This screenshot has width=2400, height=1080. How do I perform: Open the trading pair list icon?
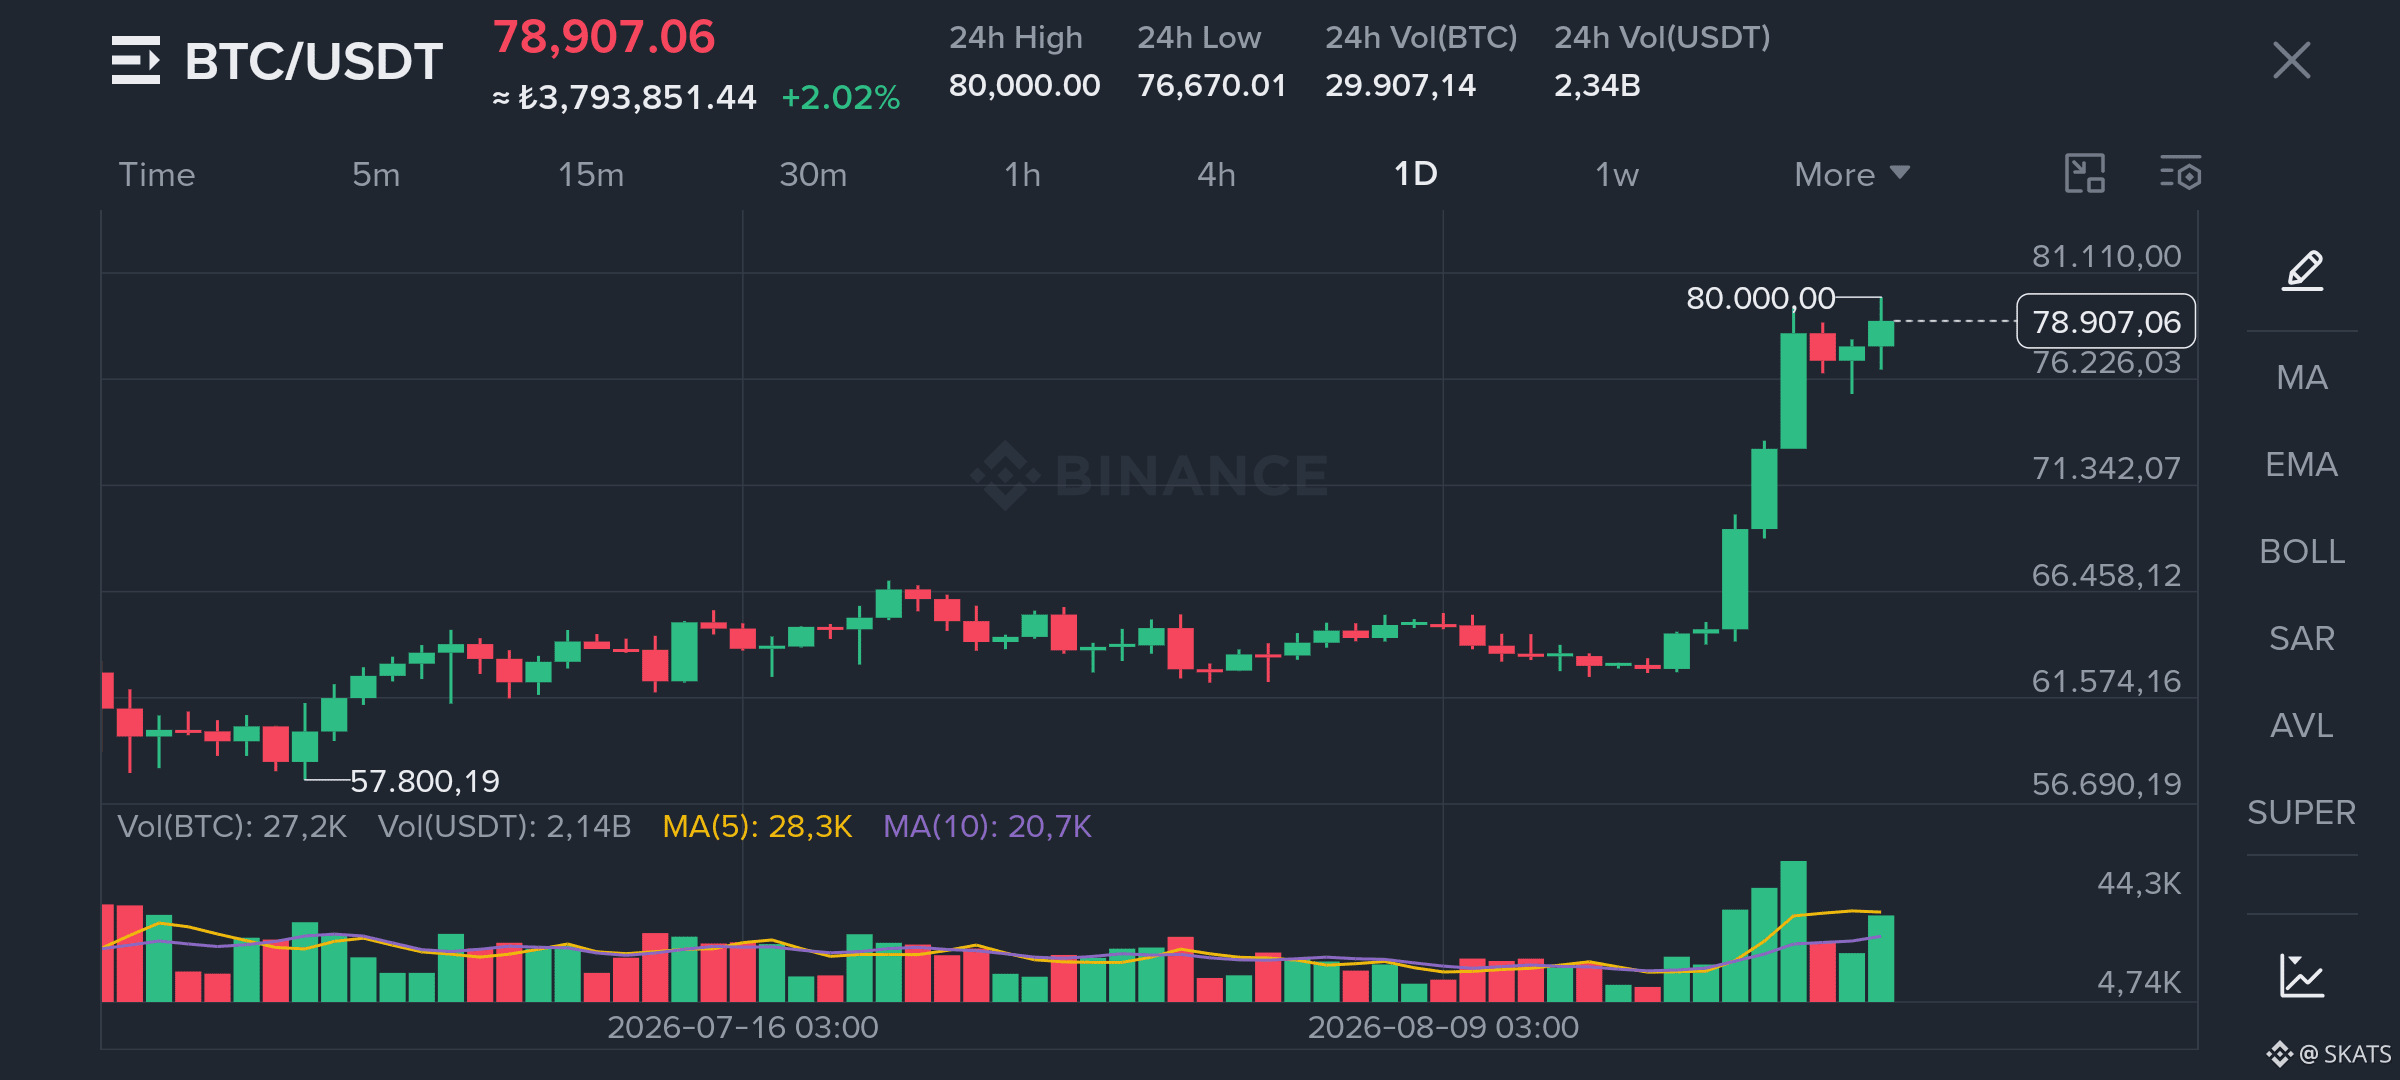click(x=136, y=60)
